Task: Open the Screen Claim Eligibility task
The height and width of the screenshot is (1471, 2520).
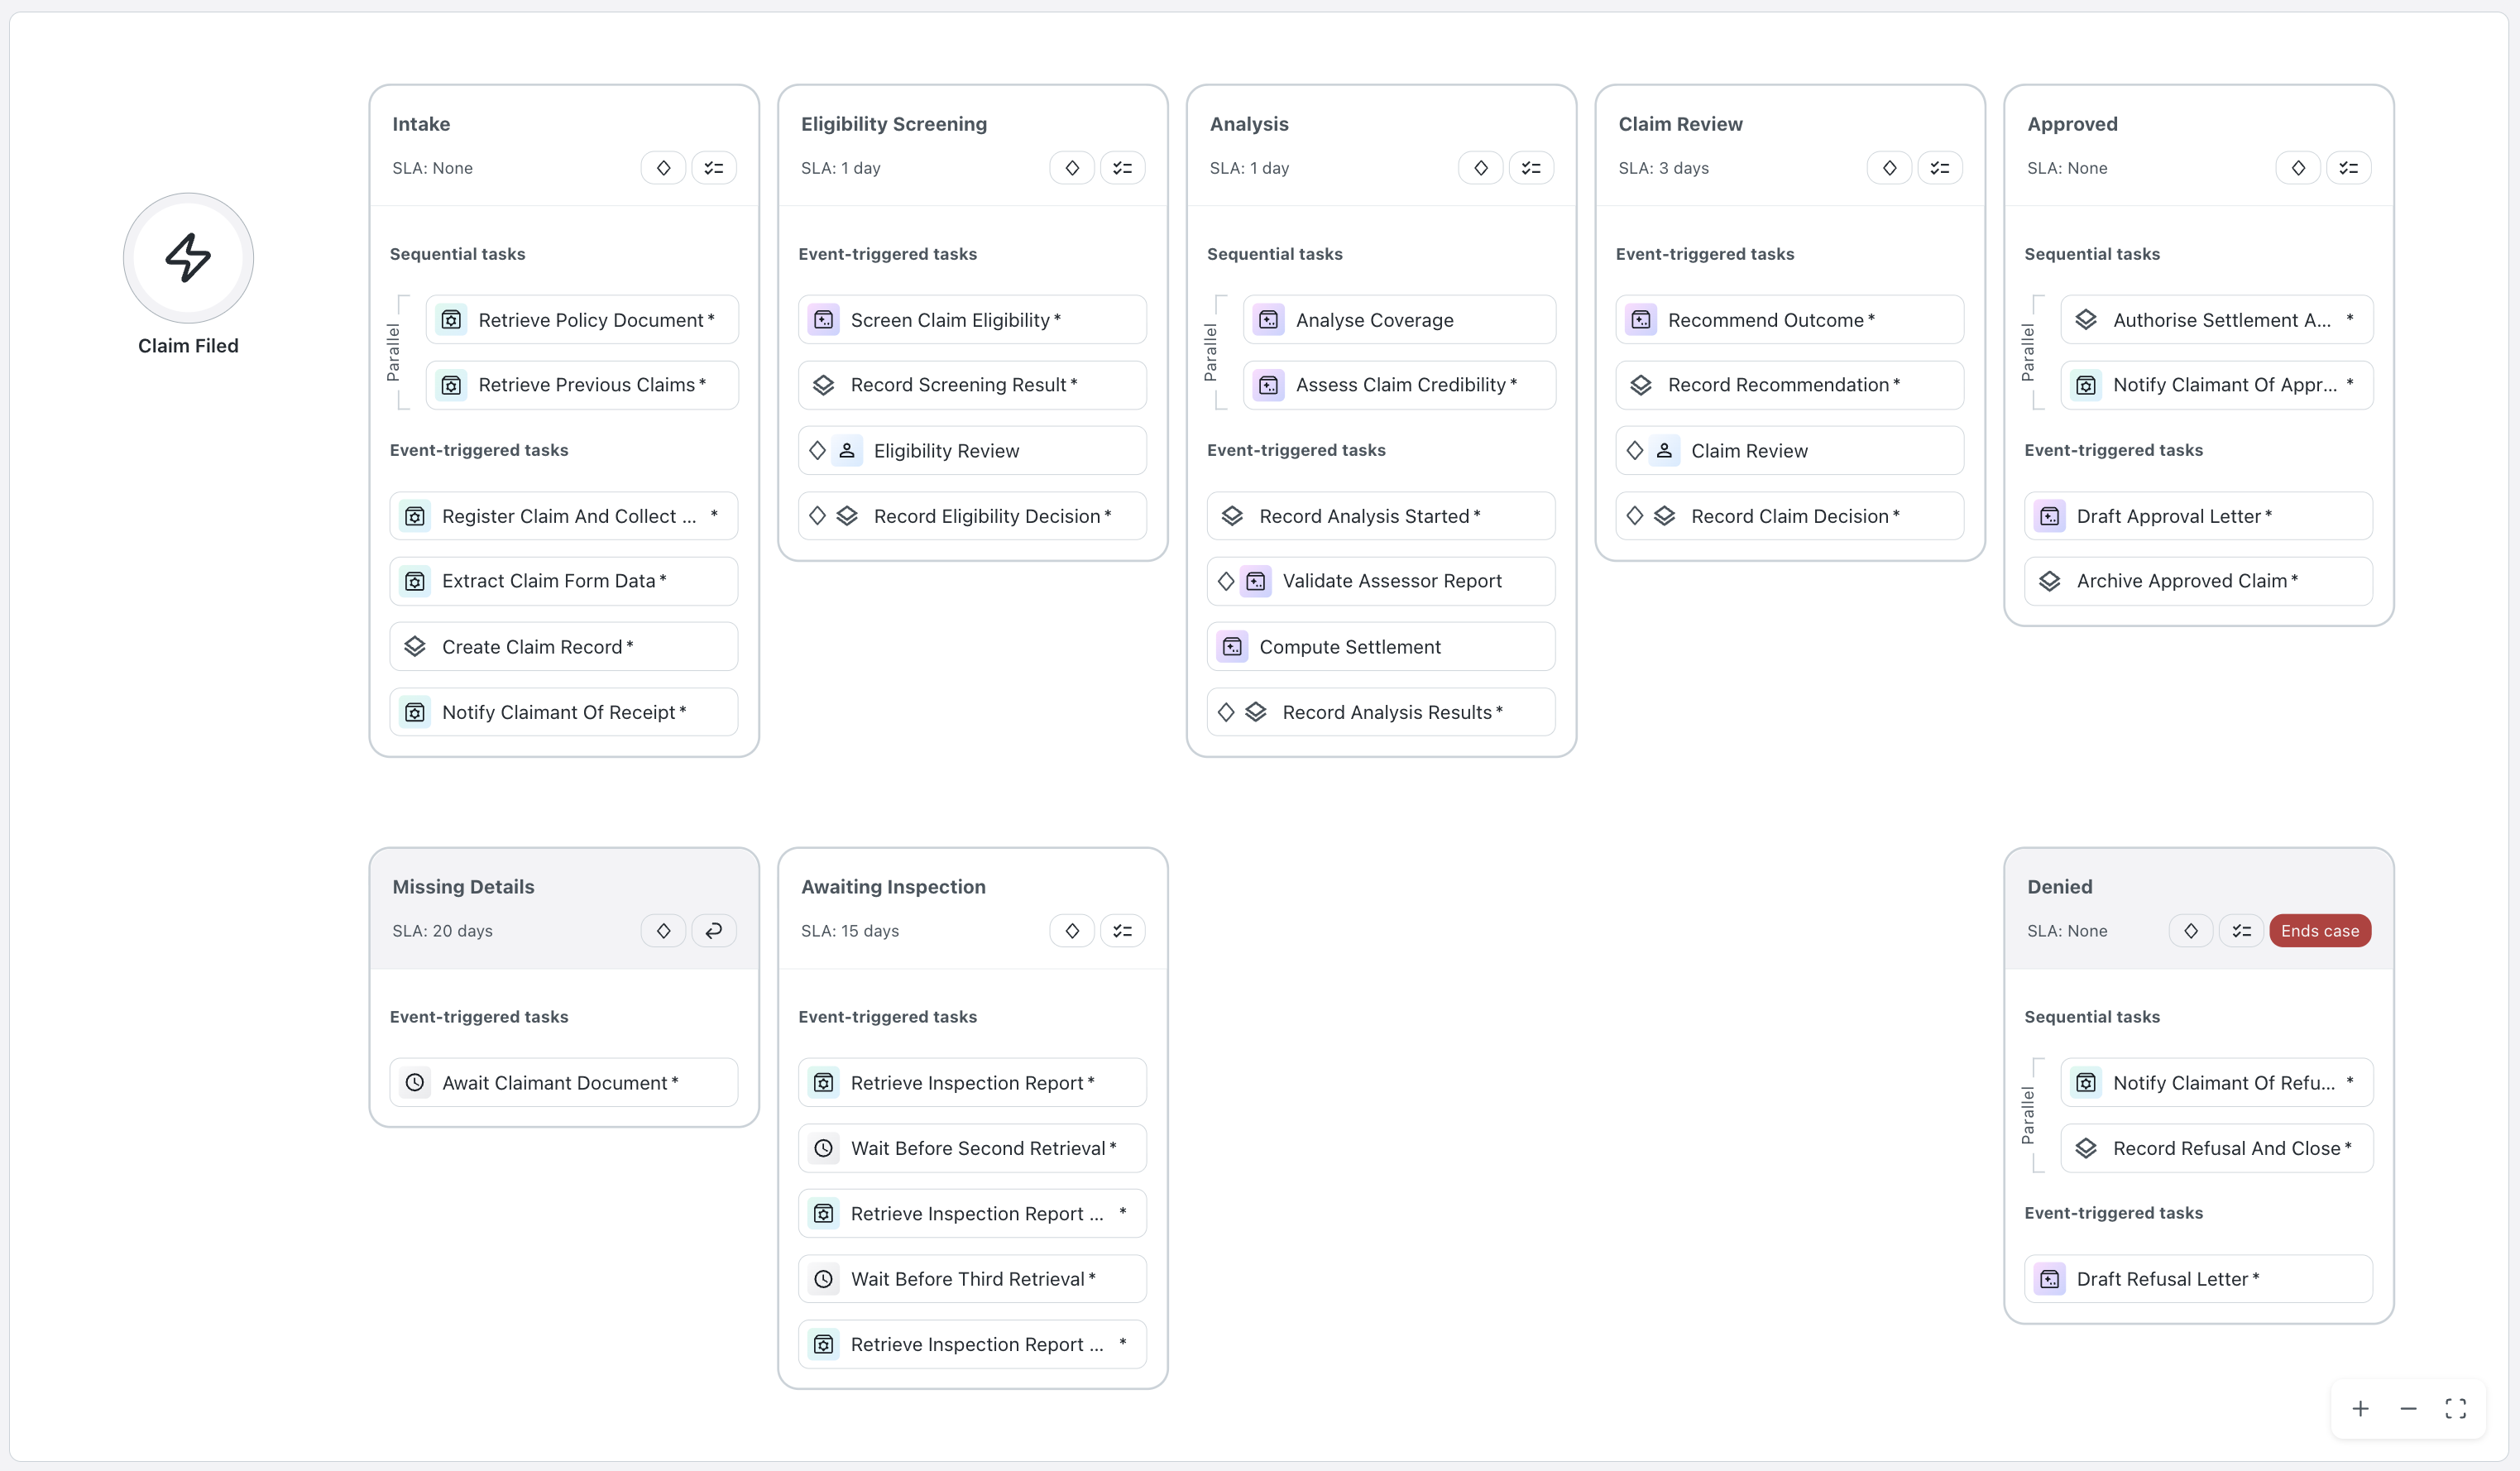Action: click(x=973, y=320)
